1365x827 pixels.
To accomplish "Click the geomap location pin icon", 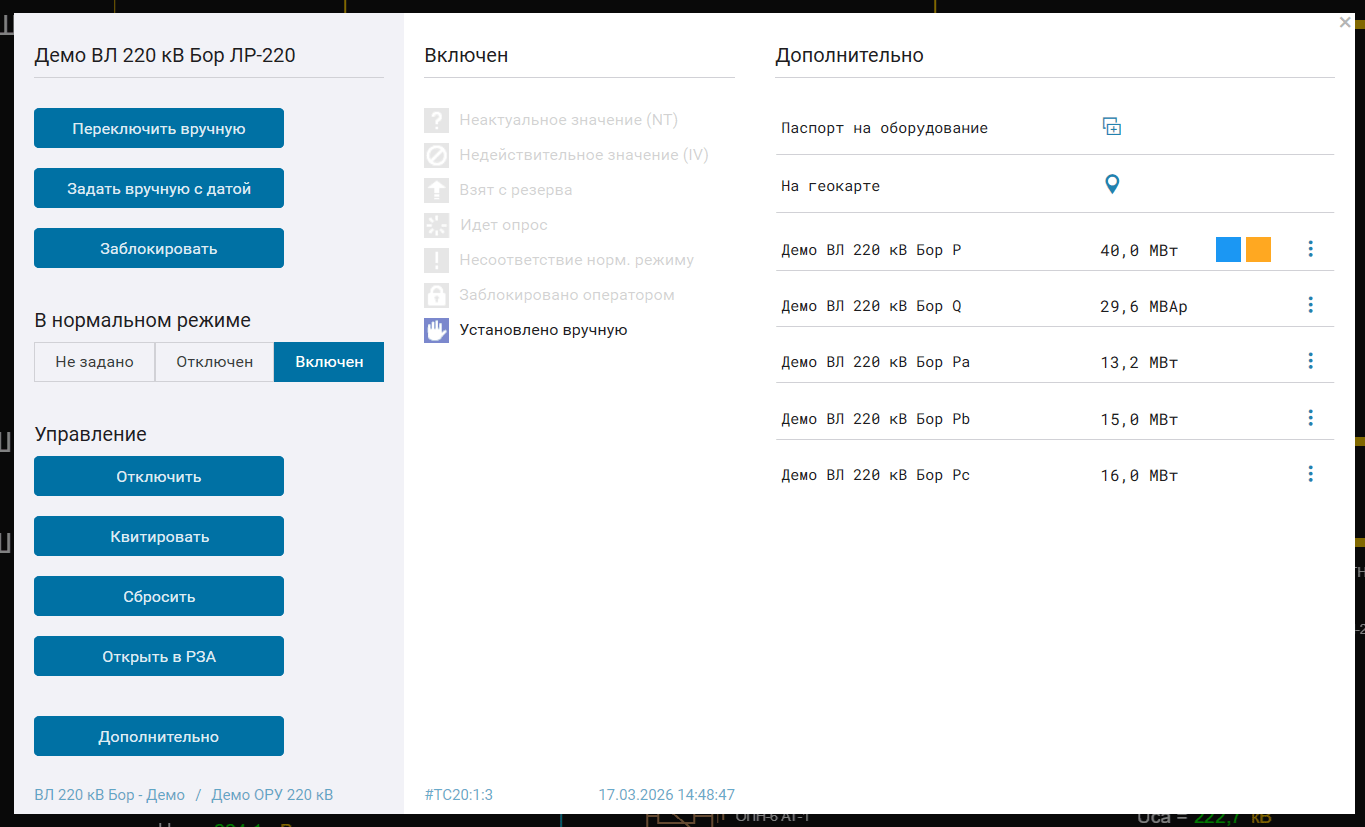I will [1111, 185].
